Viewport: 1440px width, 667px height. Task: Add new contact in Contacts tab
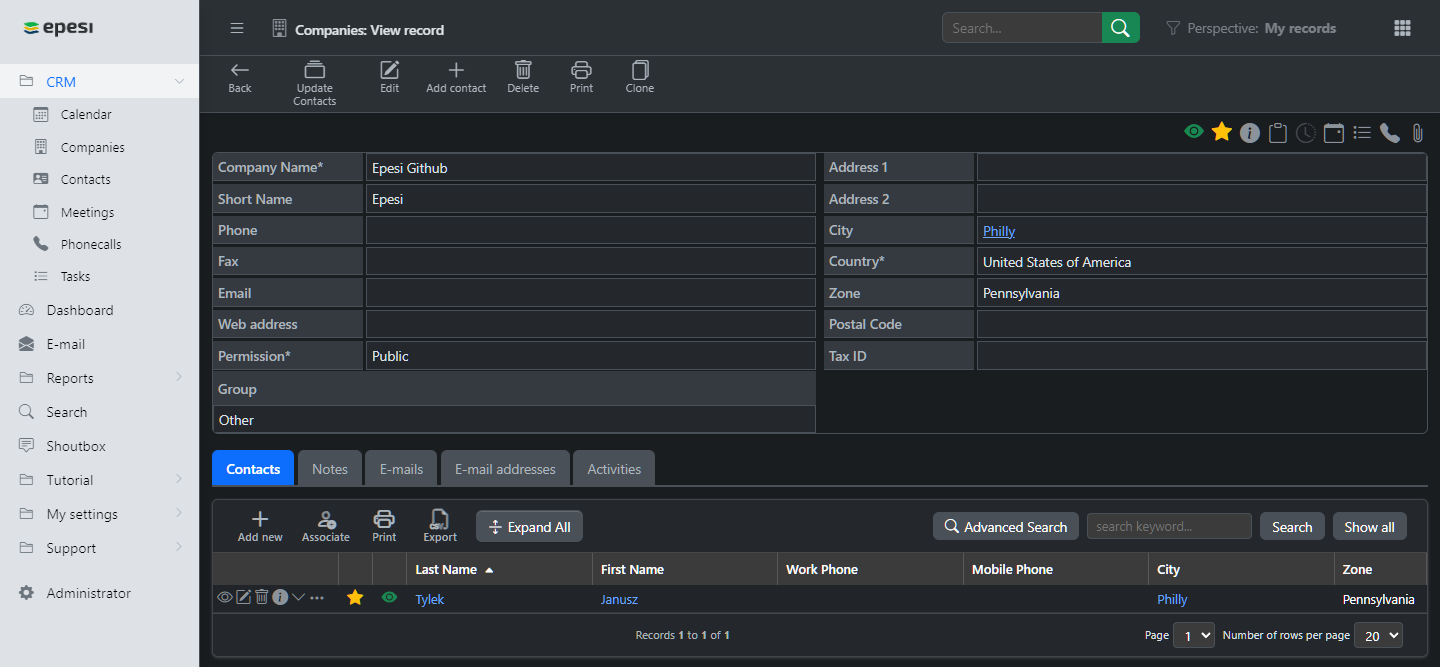point(260,526)
